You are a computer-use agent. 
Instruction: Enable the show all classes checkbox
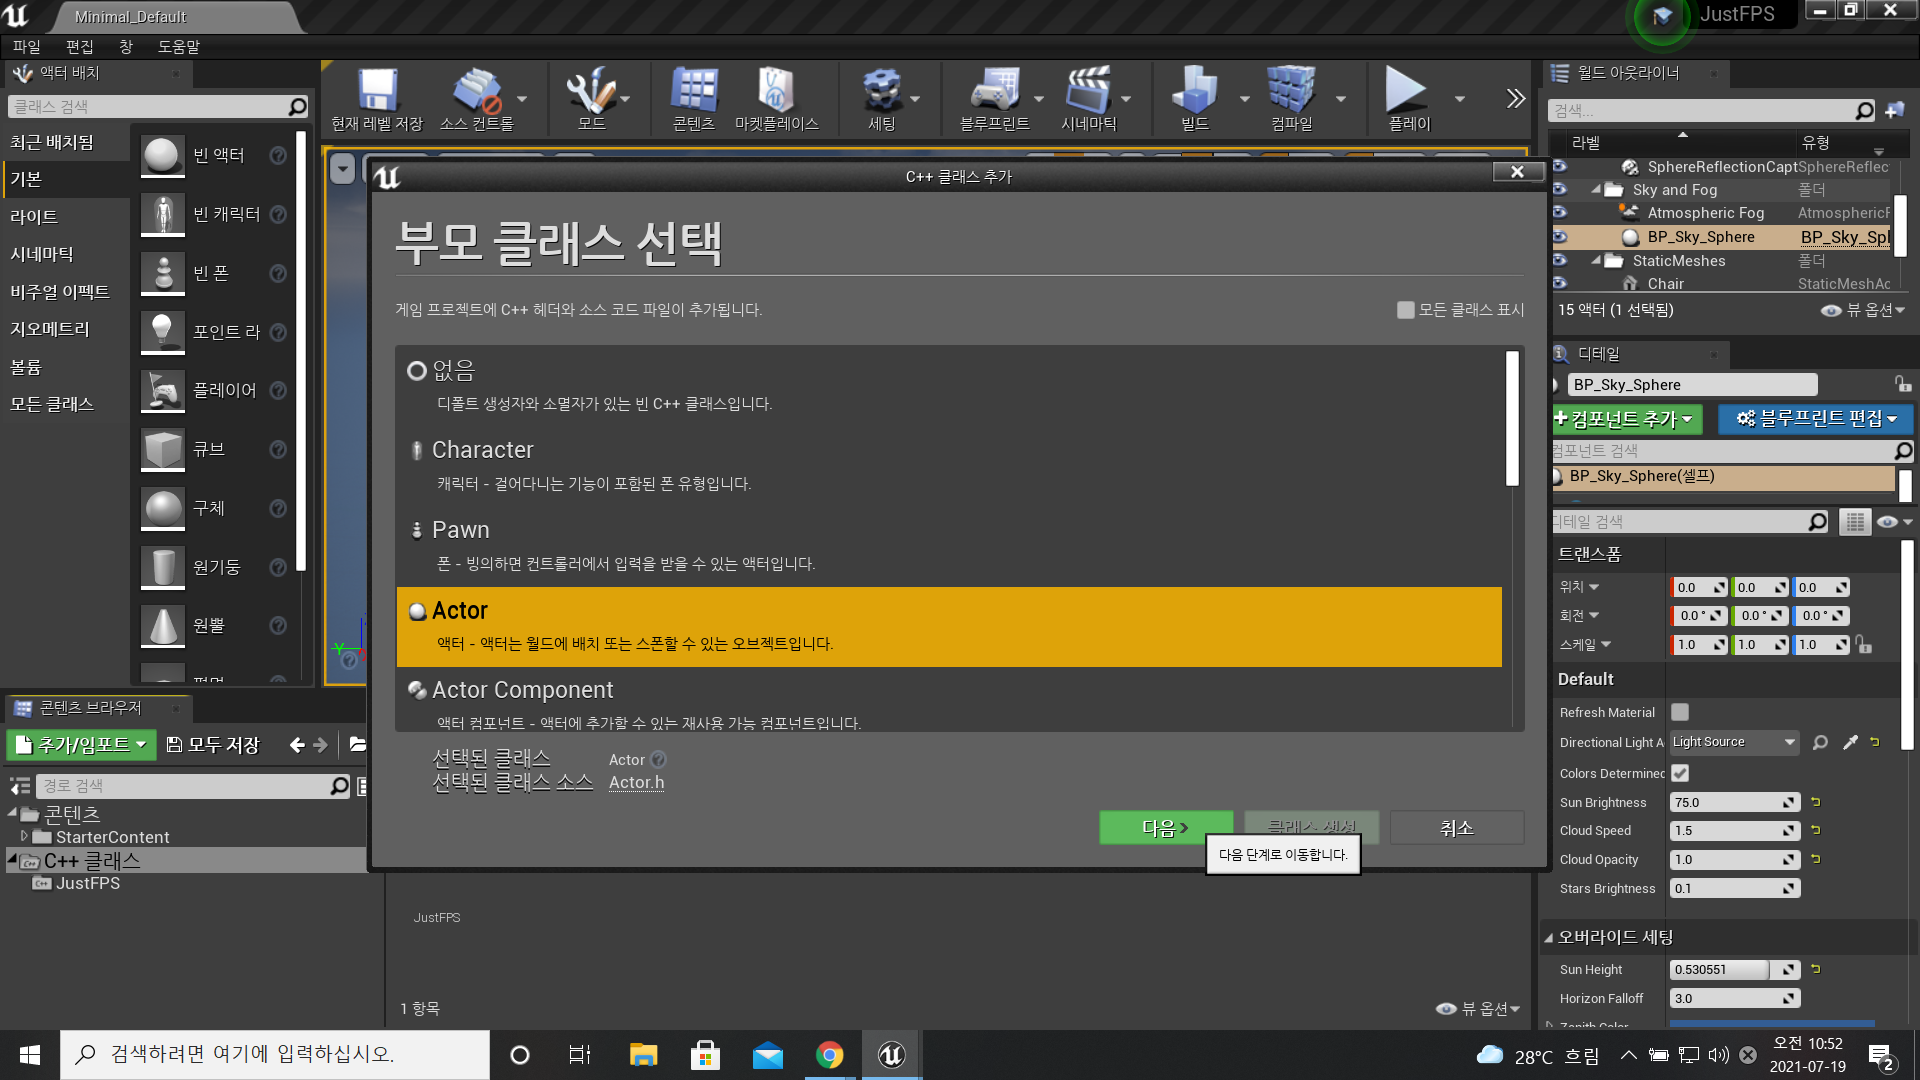coord(1406,310)
